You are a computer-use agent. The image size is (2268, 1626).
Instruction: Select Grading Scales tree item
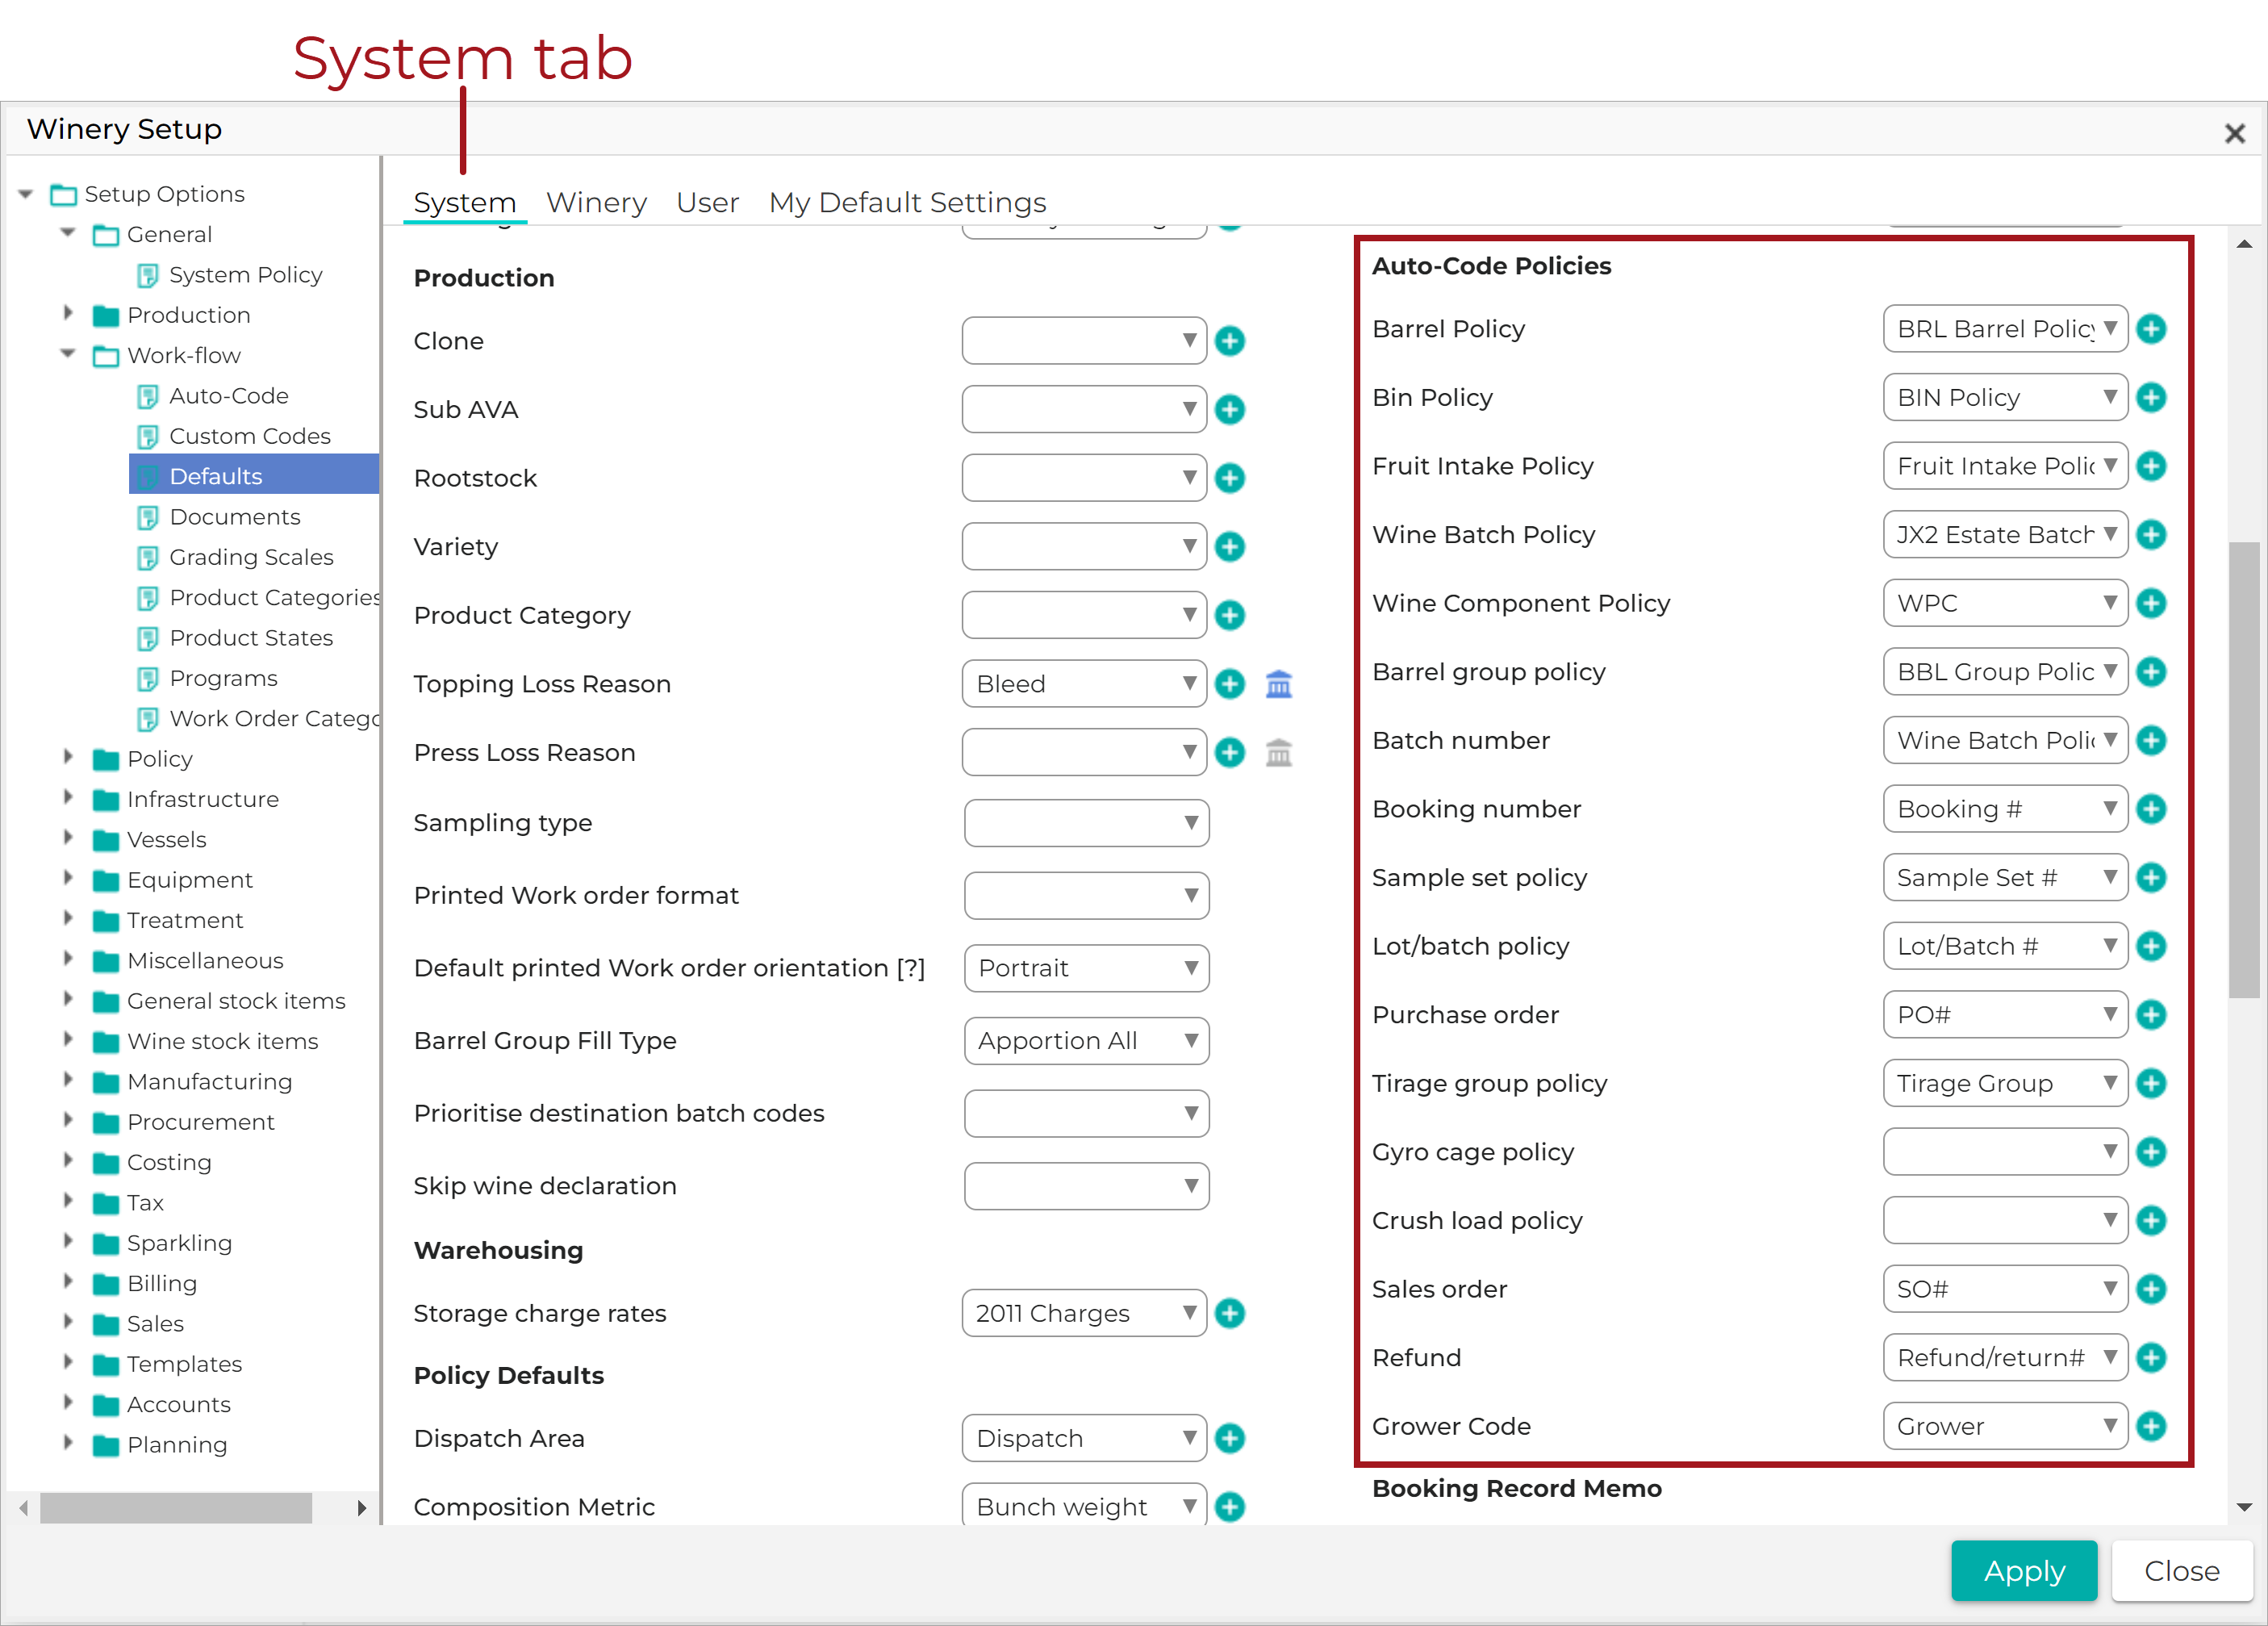click(251, 557)
